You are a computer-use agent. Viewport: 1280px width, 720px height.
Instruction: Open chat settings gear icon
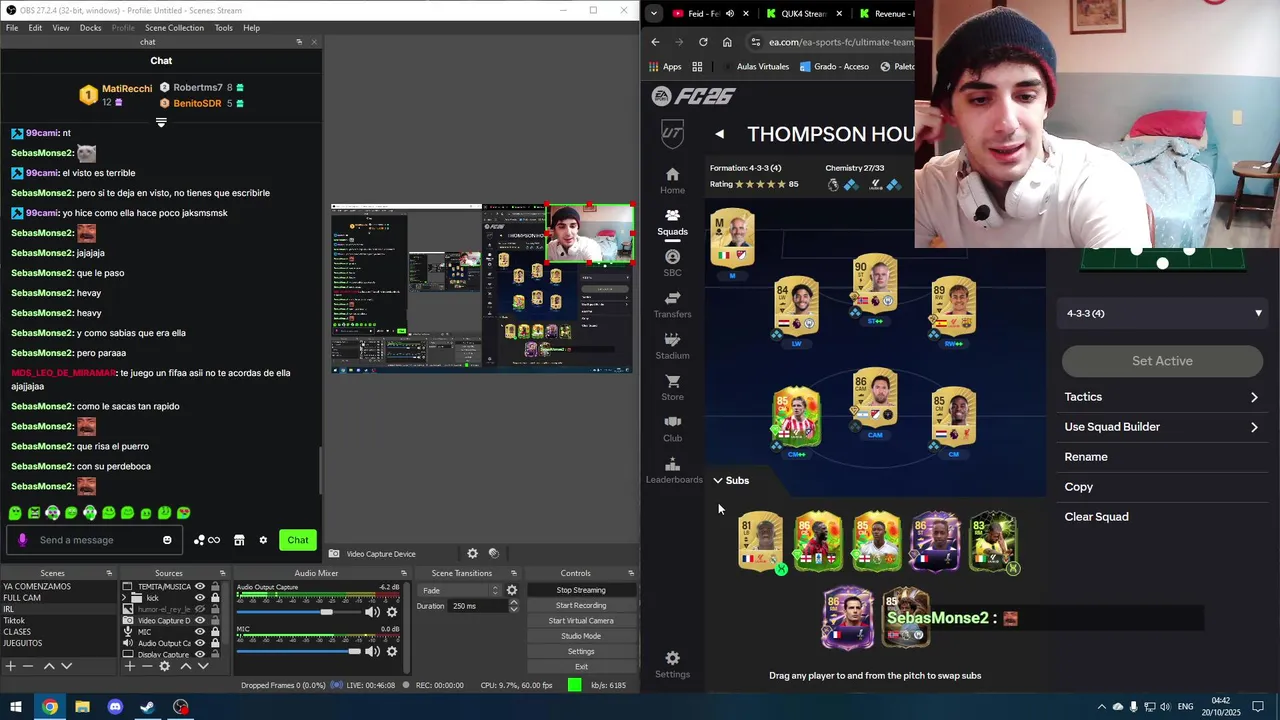(x=263, y=540)
